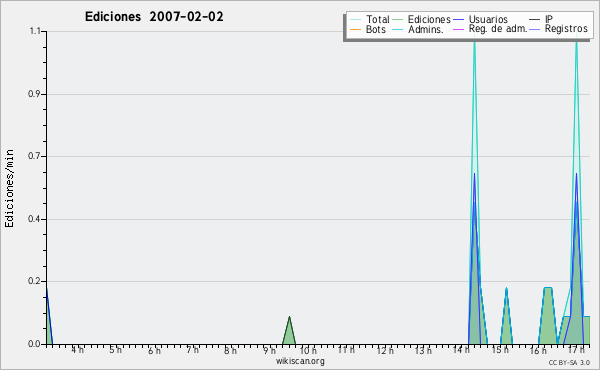Viewport: 600px width, 370px height.
Task: Click the Total legend entry
Action: [x=370, y=19]
